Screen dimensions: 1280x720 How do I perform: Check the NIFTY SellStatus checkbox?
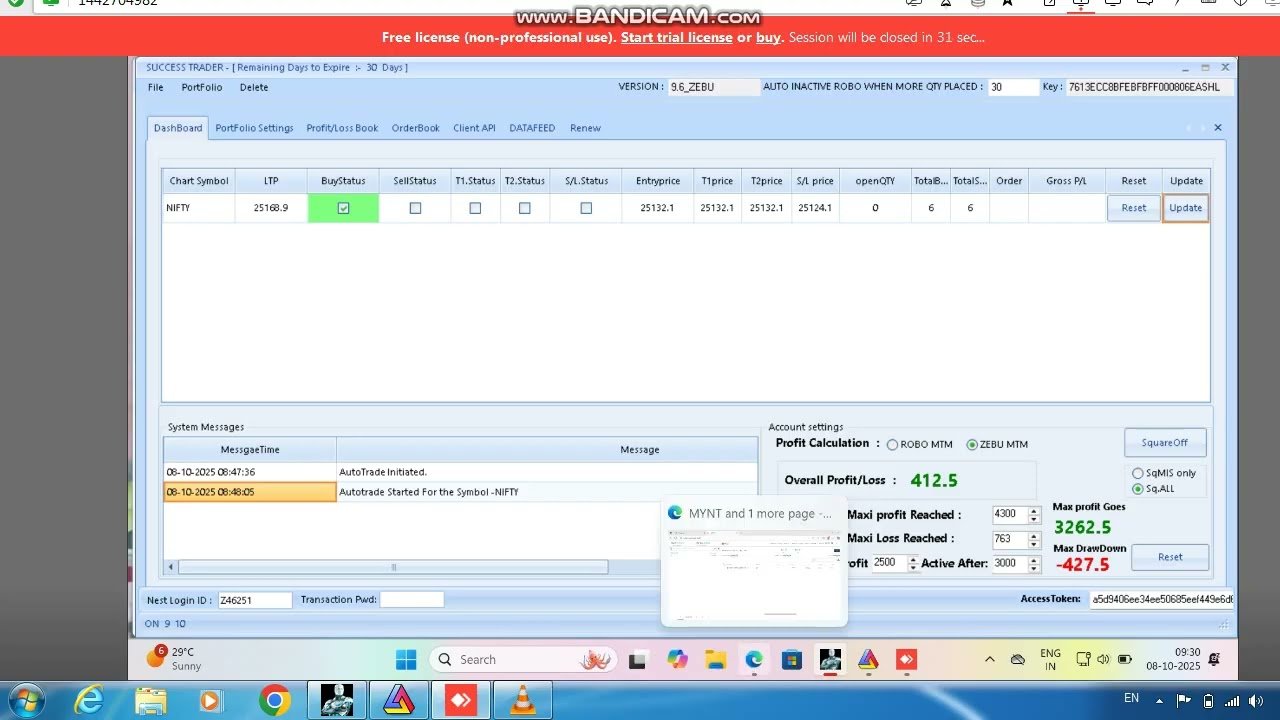click(415, 208)
